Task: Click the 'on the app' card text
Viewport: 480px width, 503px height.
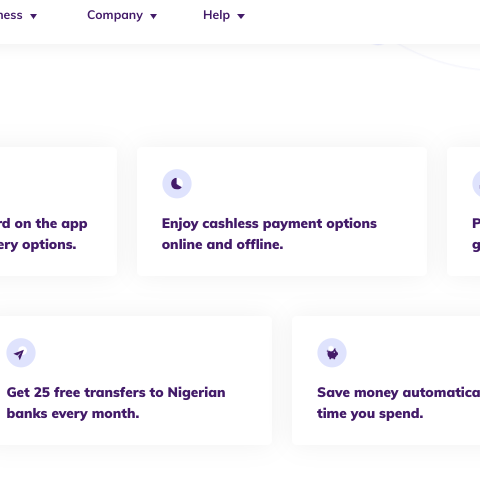Action: pyautogui.click(x=51, y=223)
